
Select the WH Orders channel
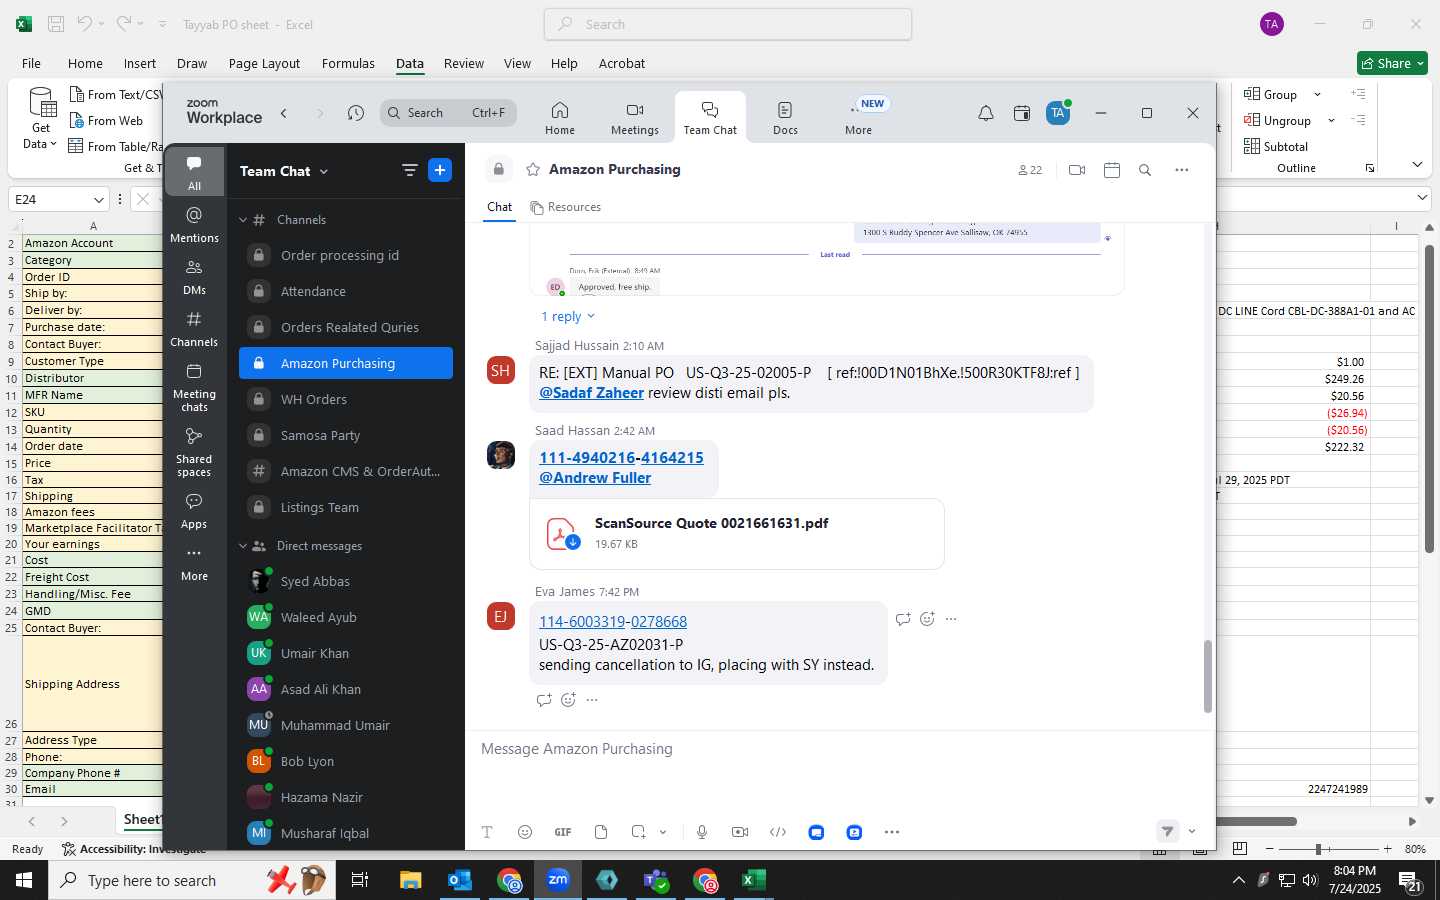(346, 399)
